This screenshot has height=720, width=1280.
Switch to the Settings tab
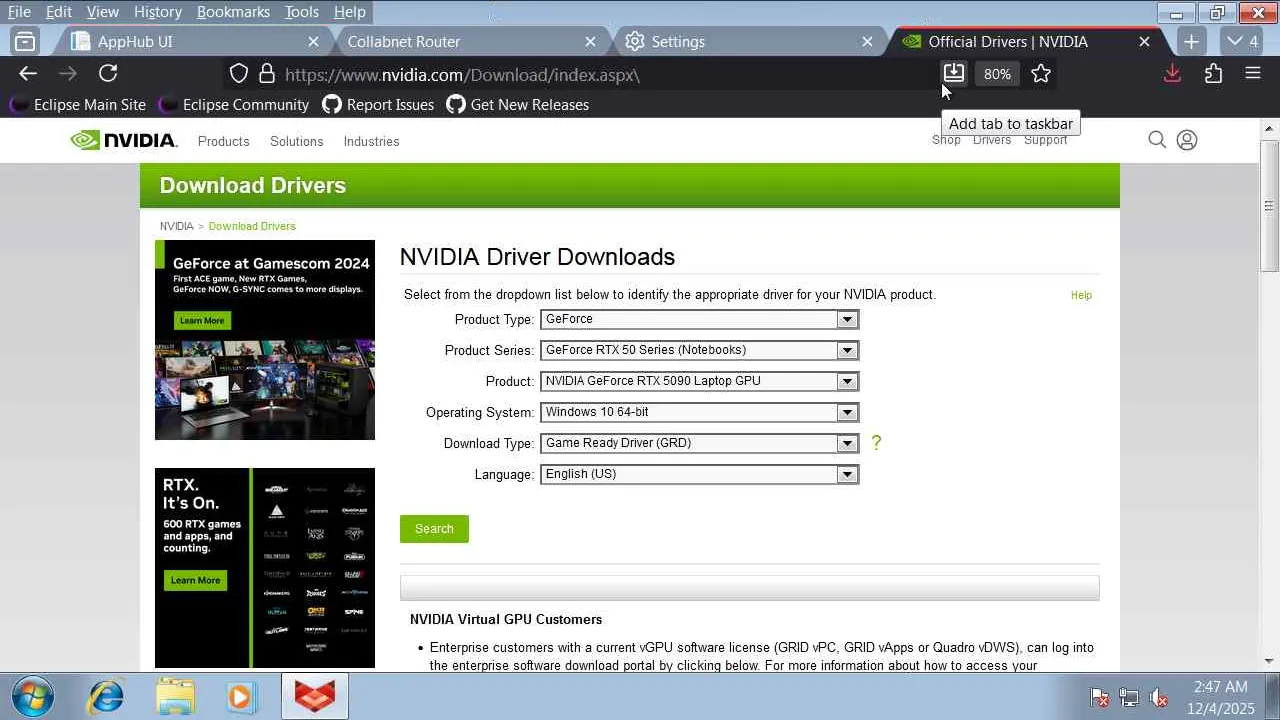pos(749,41)
